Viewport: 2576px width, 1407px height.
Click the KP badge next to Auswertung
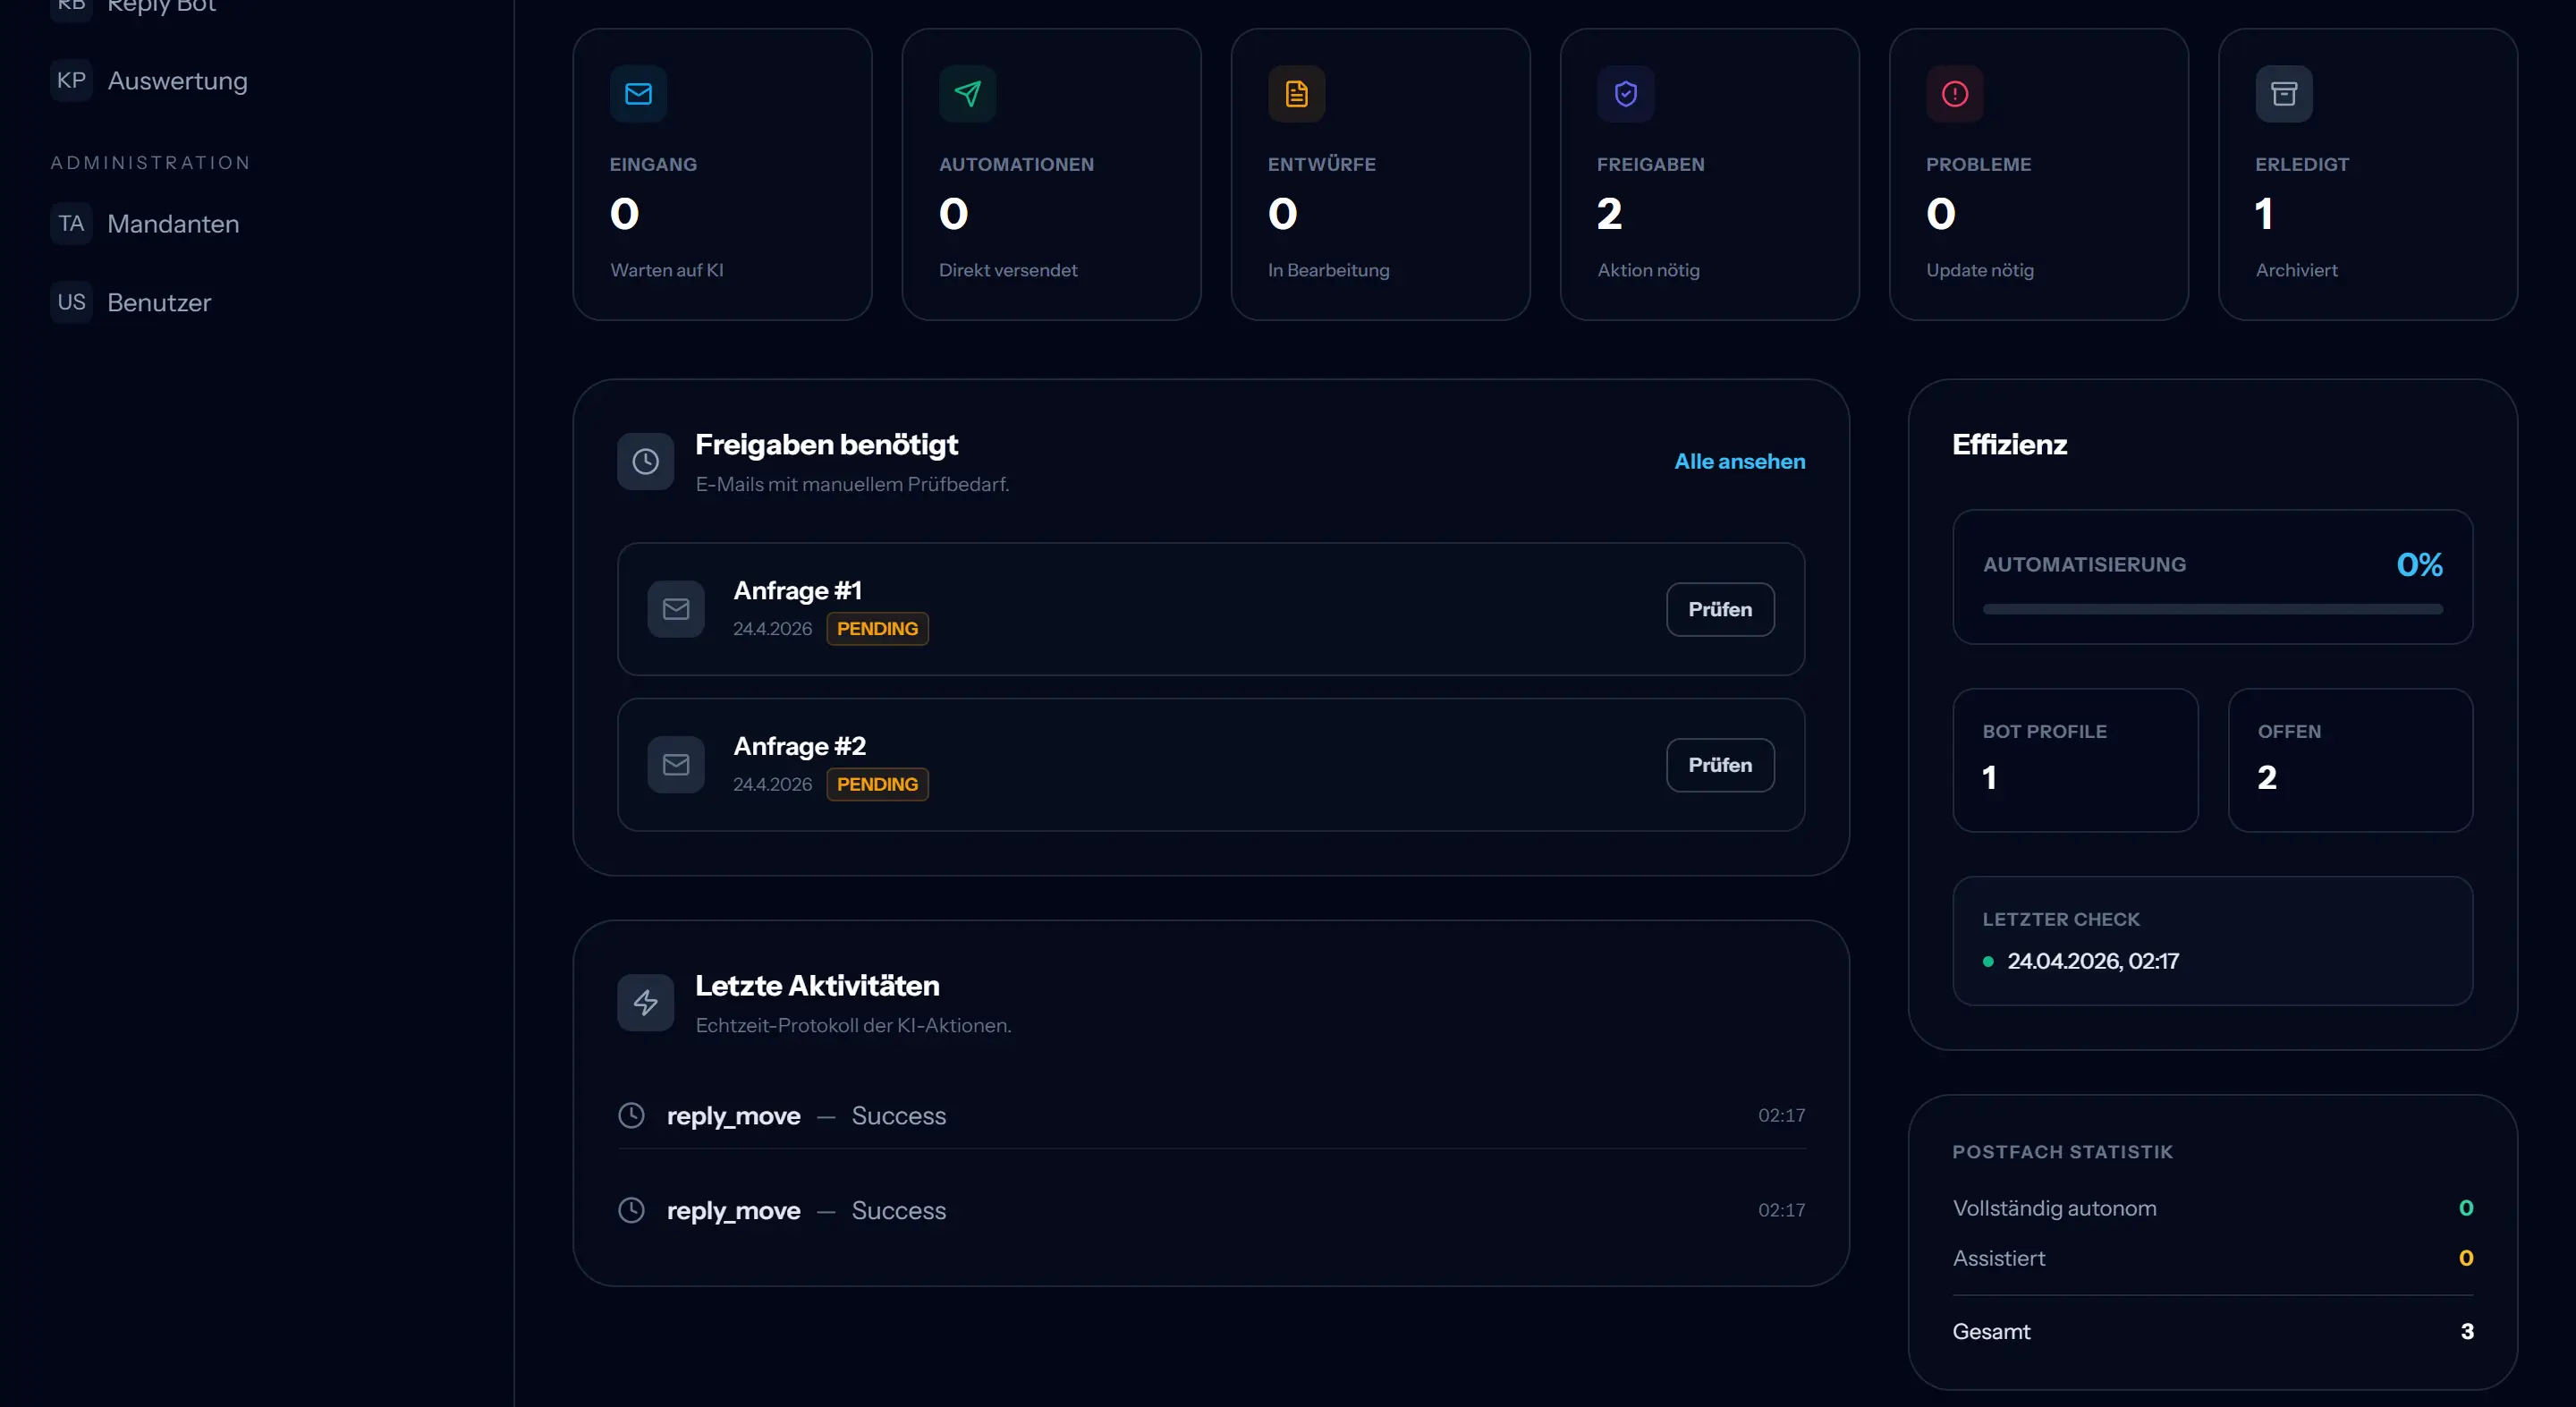[71, 80]
